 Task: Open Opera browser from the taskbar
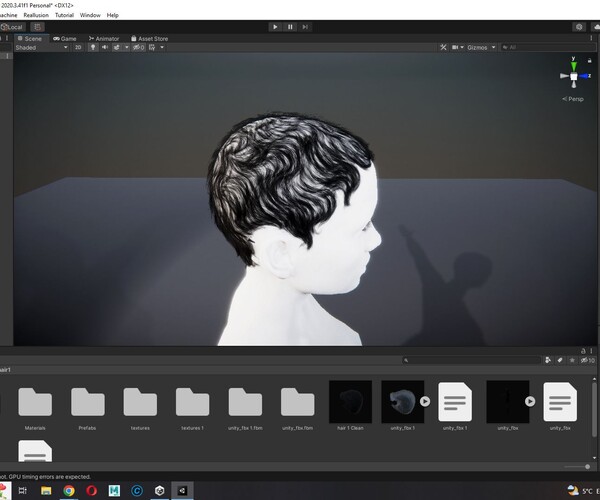pyautogui.click(x=91, y=490)
